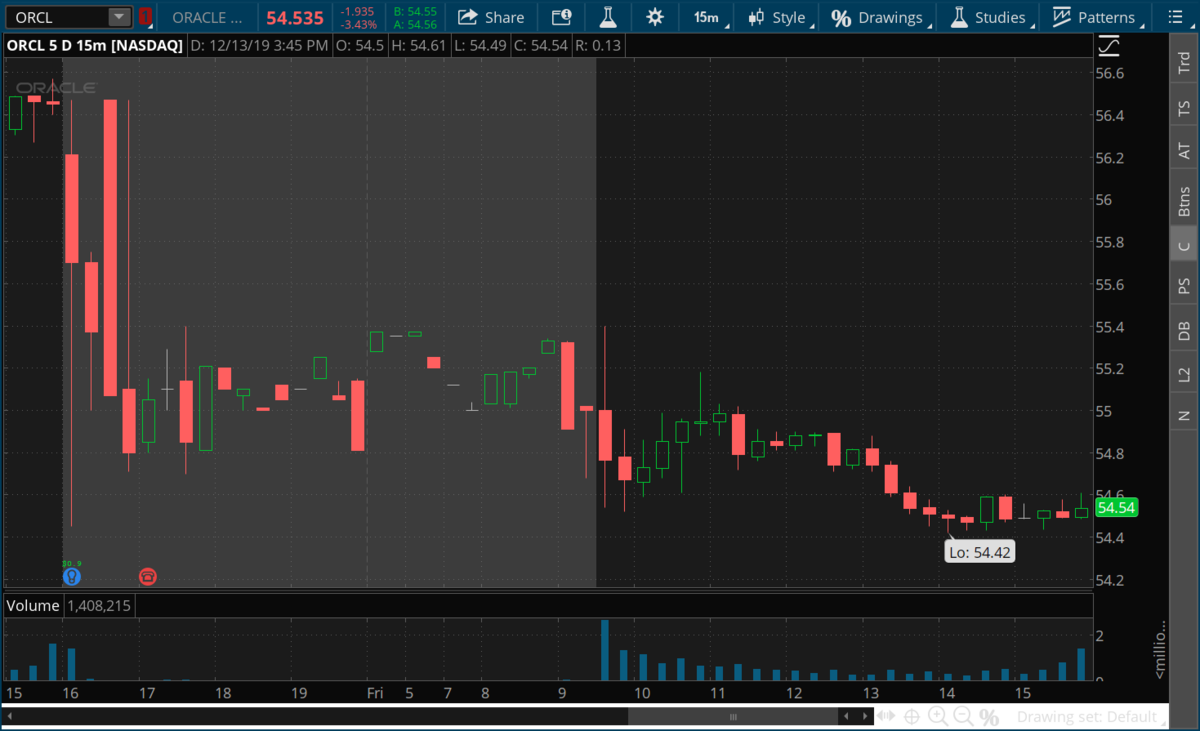Click the red symbol link indicator

pos(146,17)
